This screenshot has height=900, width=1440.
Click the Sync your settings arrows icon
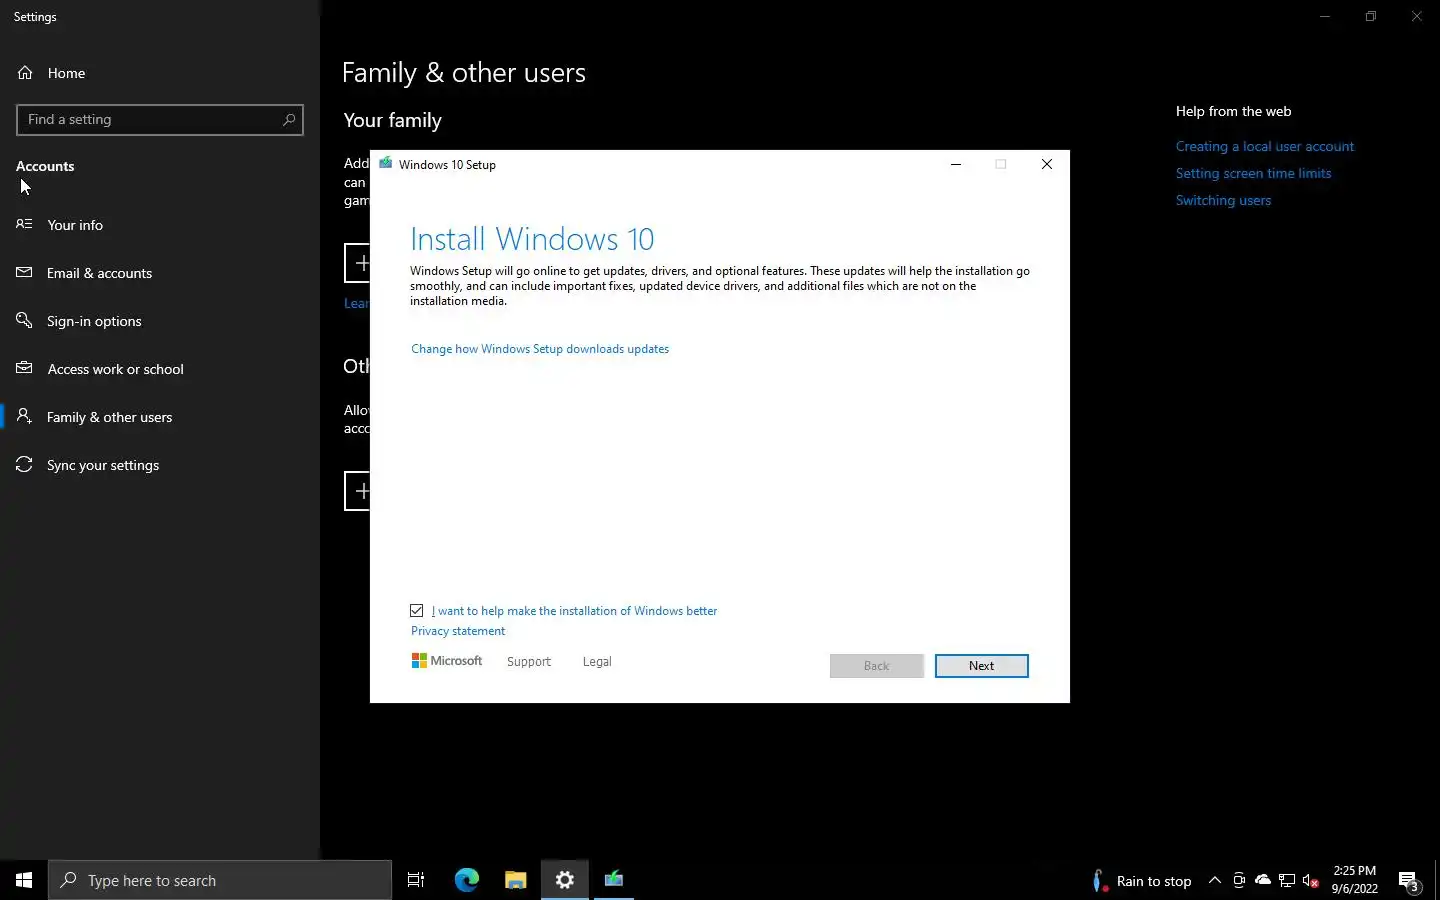tap(24, 464)
